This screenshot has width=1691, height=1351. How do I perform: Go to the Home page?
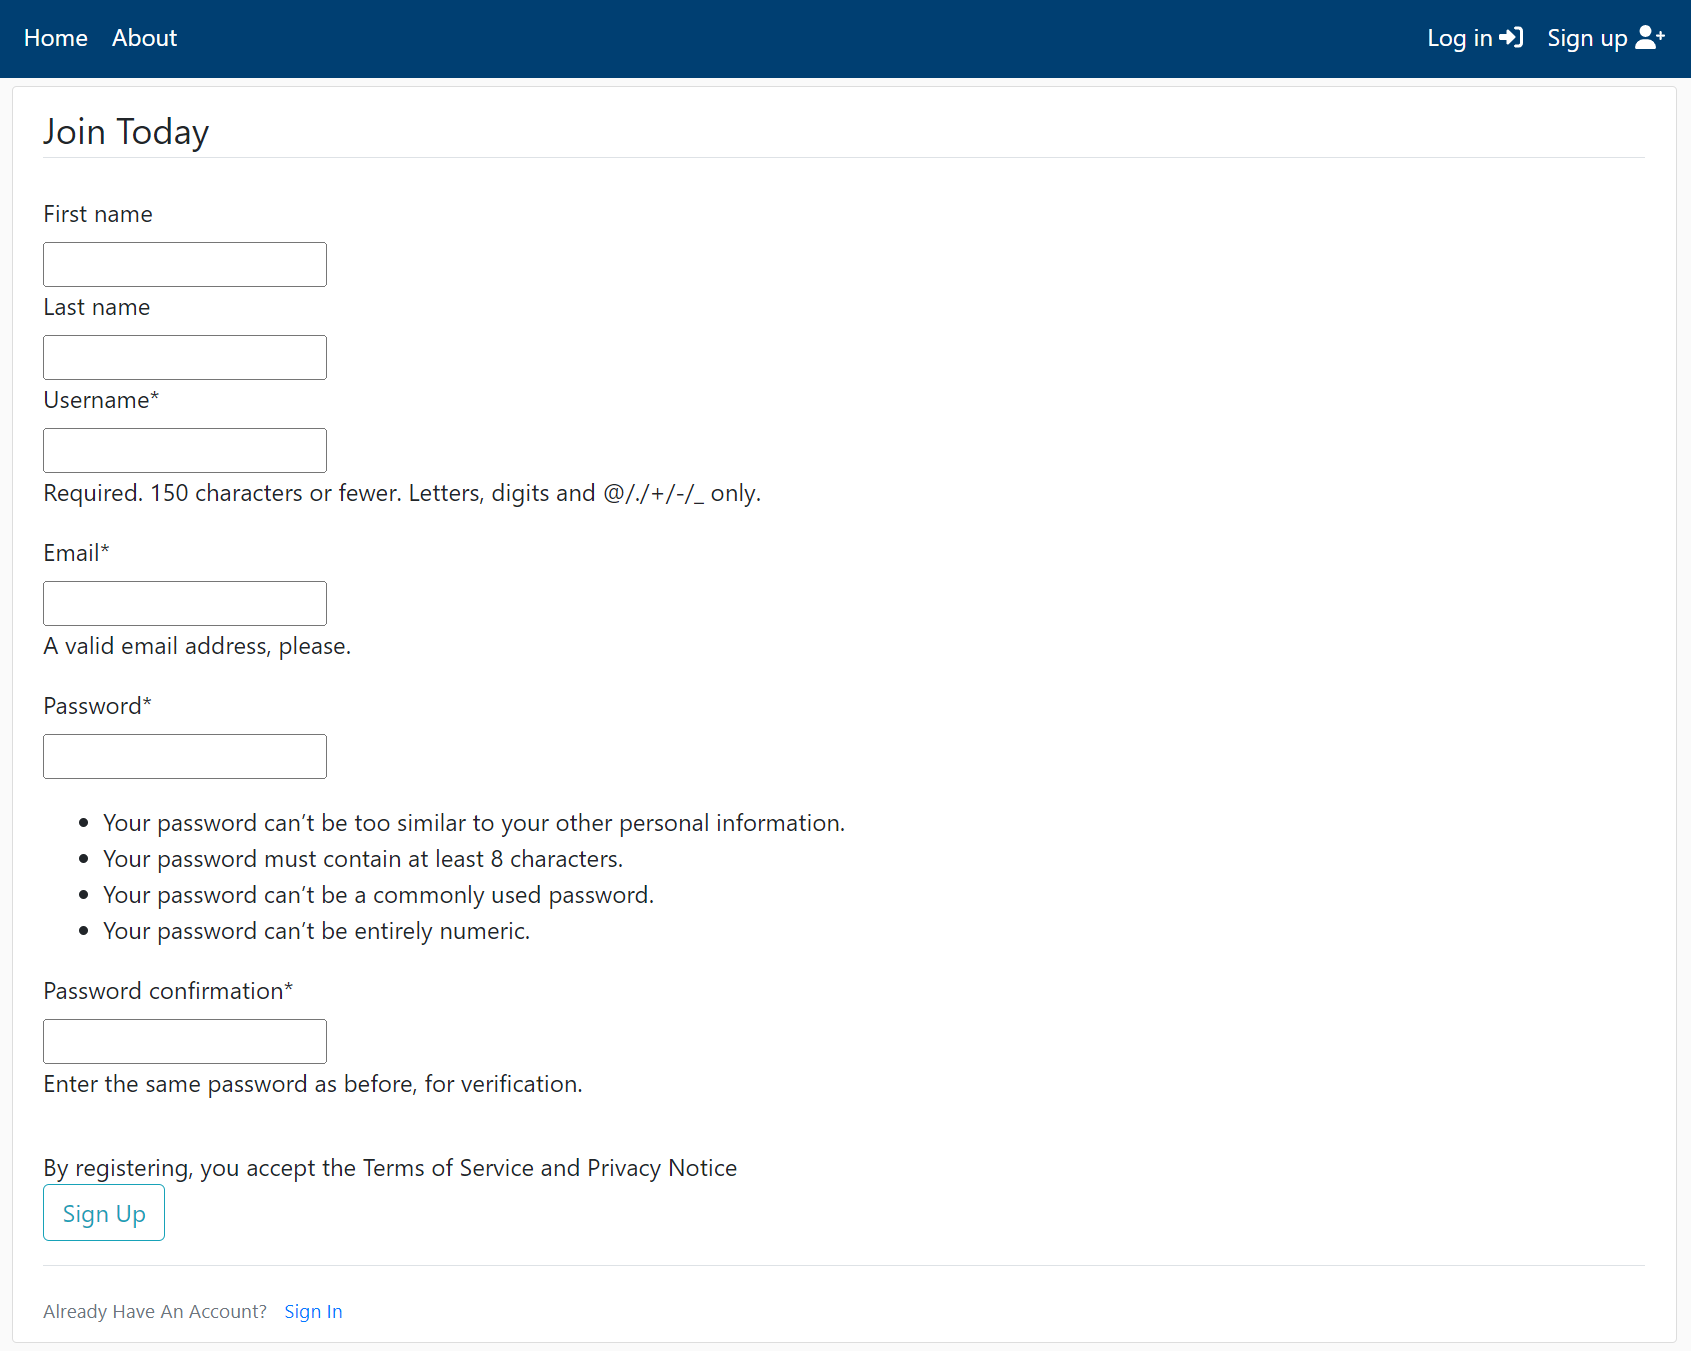point(56,38)
